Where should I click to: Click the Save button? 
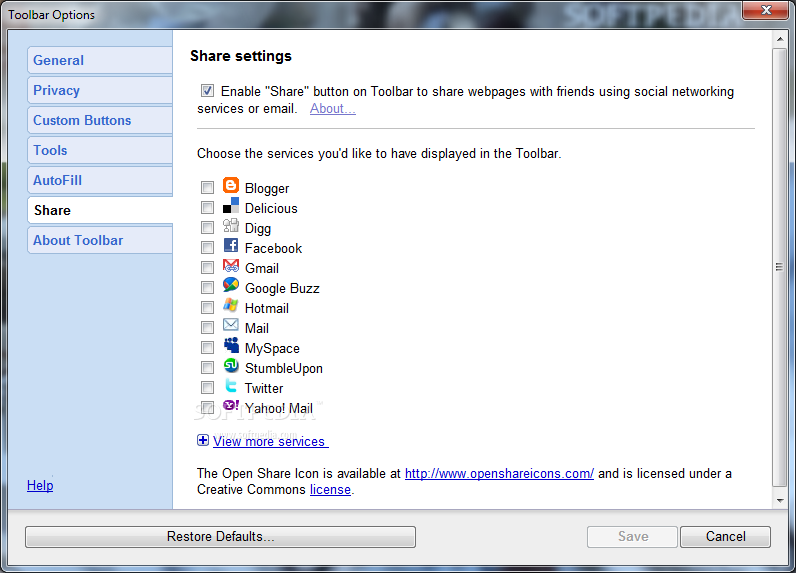(x=633, y=536)
